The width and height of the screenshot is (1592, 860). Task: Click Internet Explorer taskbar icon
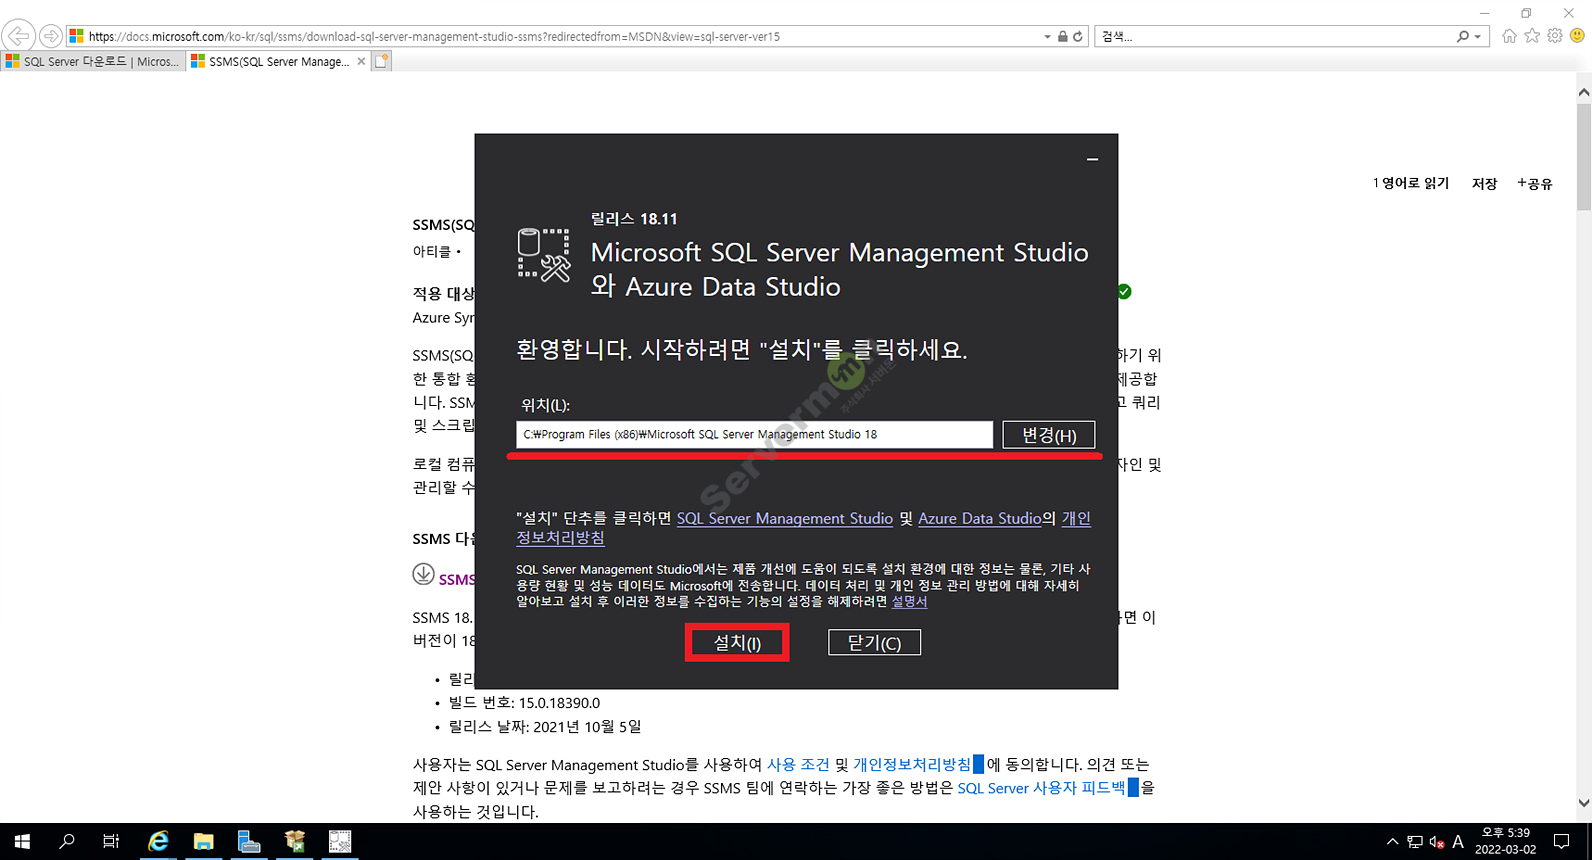click(x=158, y=841)
